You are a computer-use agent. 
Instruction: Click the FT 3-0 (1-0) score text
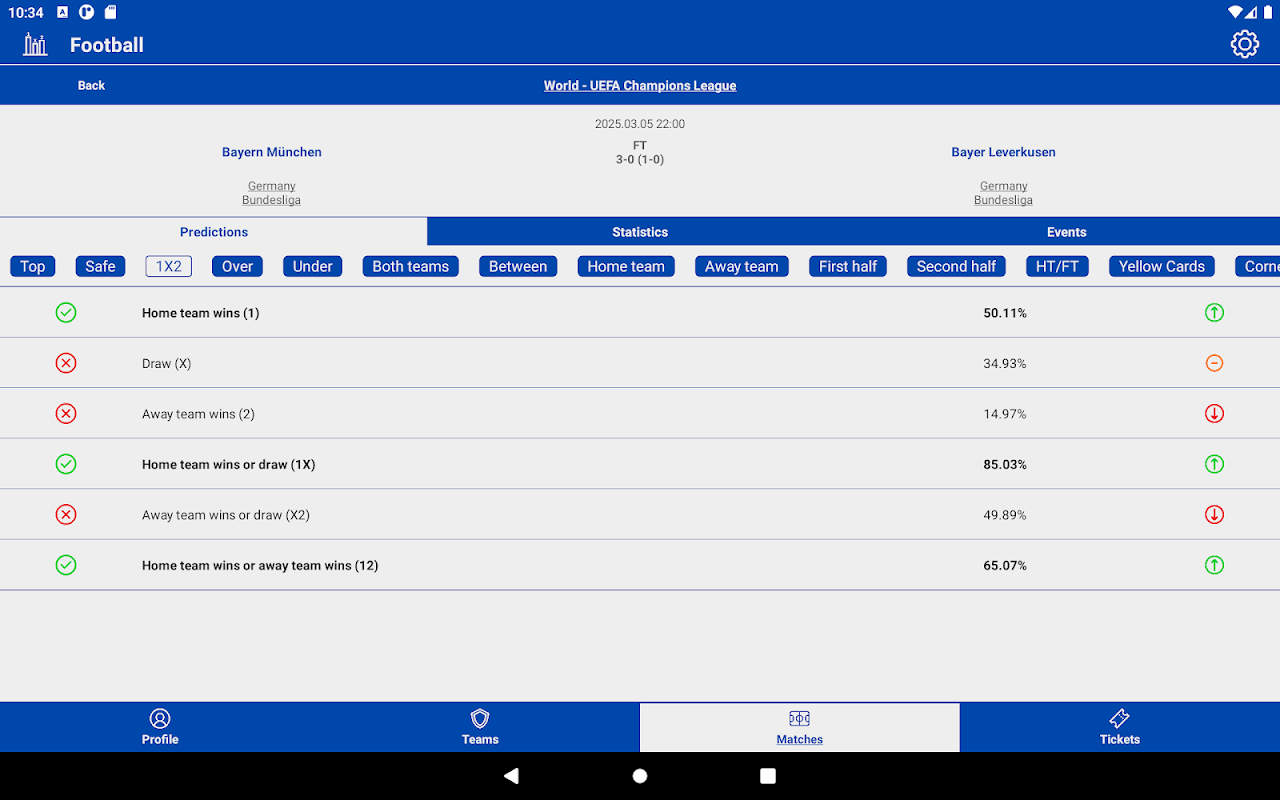[640, 152]
